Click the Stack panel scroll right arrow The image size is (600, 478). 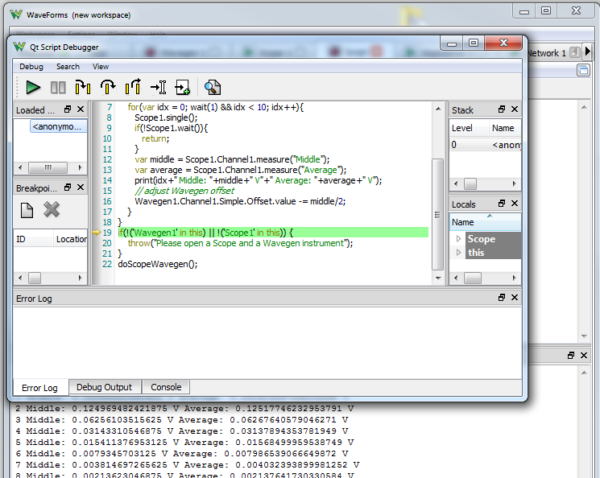[514, 184]
